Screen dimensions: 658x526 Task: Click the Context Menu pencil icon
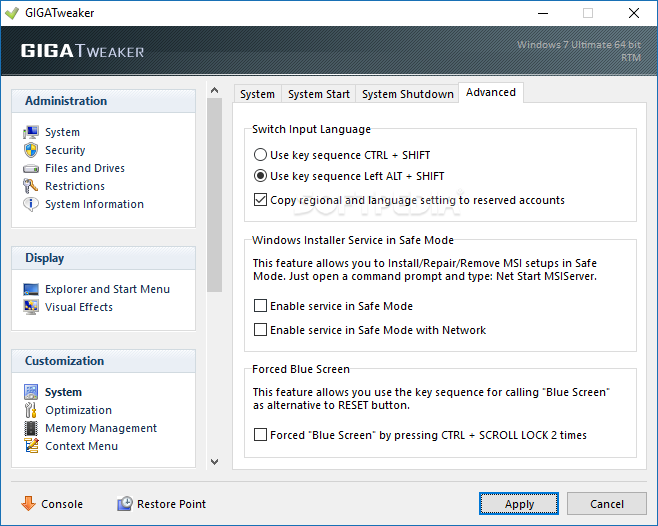(31, 446)
